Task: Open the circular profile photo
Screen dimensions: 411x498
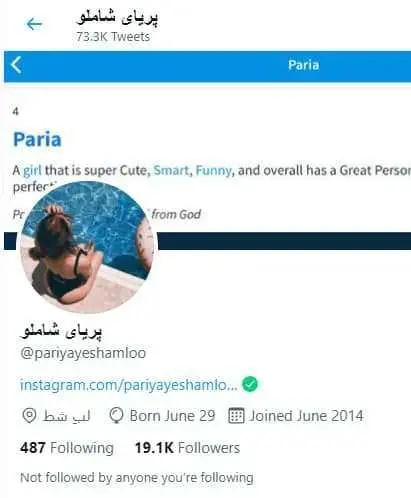Action: (x=87, y=247)
